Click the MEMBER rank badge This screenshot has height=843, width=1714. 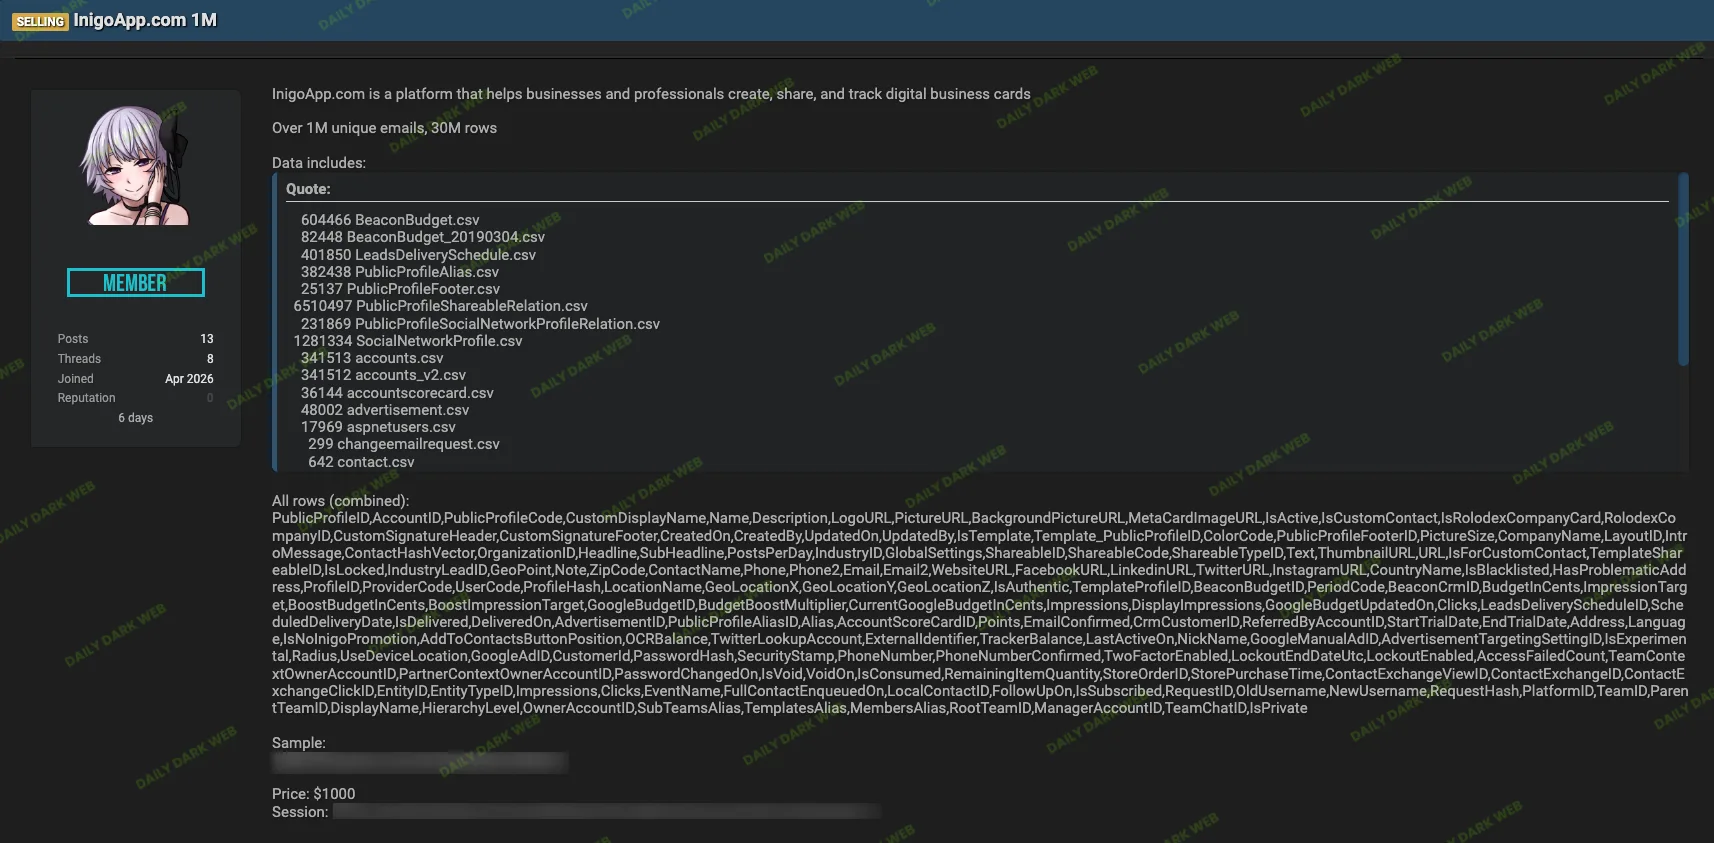tap(135, 283)
